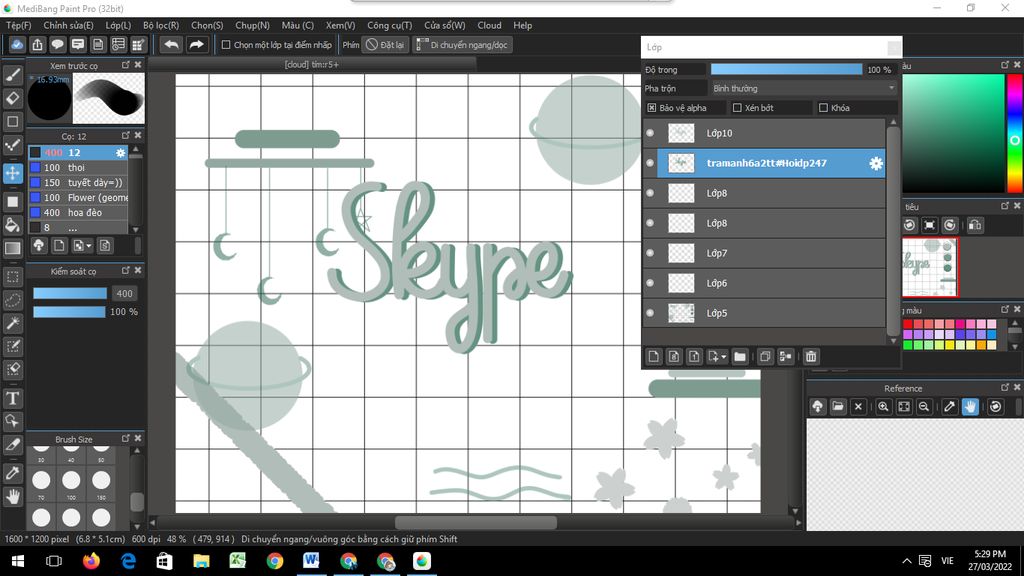Select the Text tool
Viewport: 1024px width, 576px height.
(13, 398)
